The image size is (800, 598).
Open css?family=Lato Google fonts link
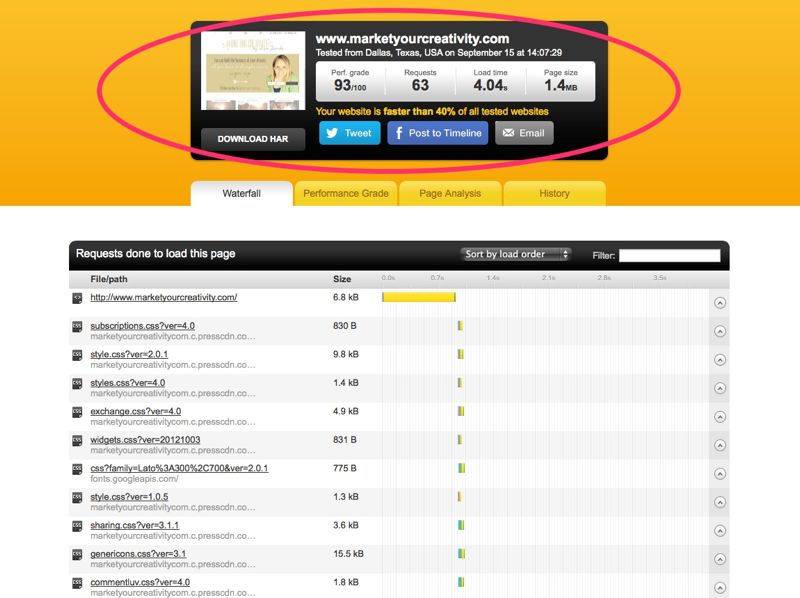pyautogui.click(x=179, y=468)
